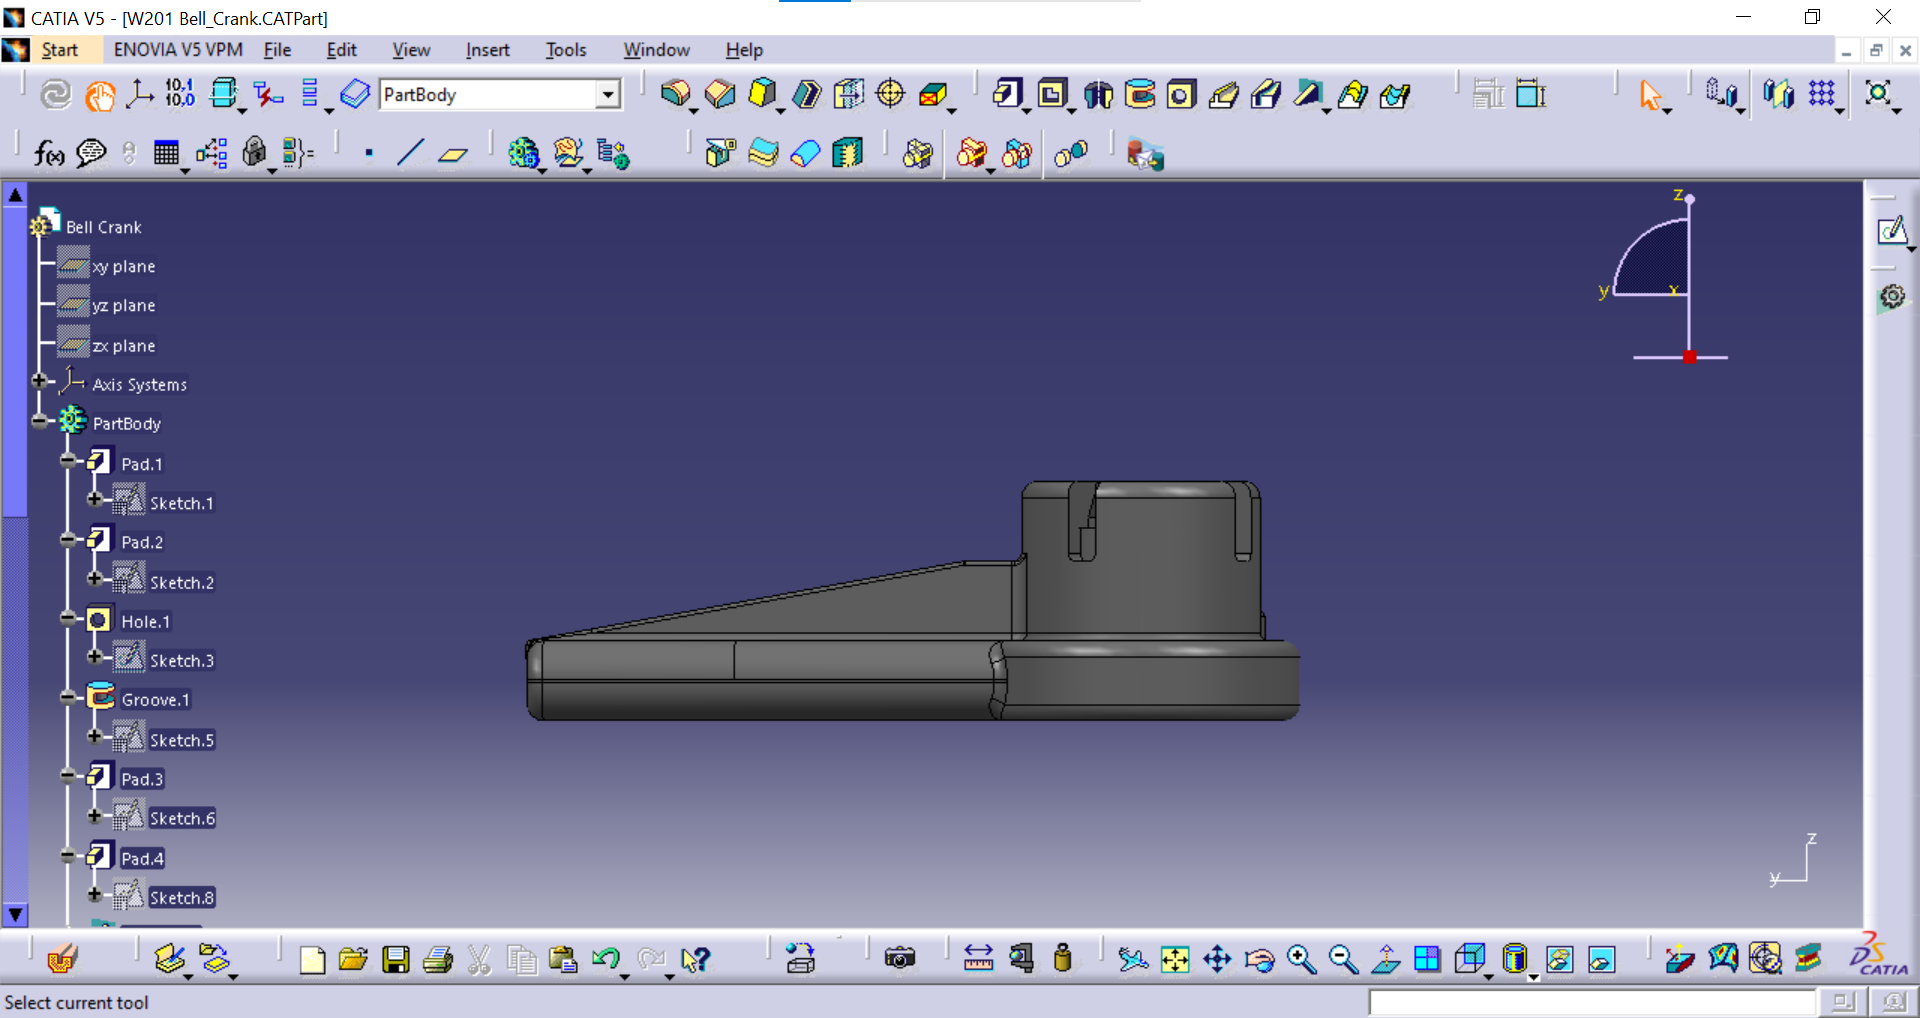The image size is (1920, 1018).
Task: Select the Thread/Tap tool
Action: (x=890, y=94)
